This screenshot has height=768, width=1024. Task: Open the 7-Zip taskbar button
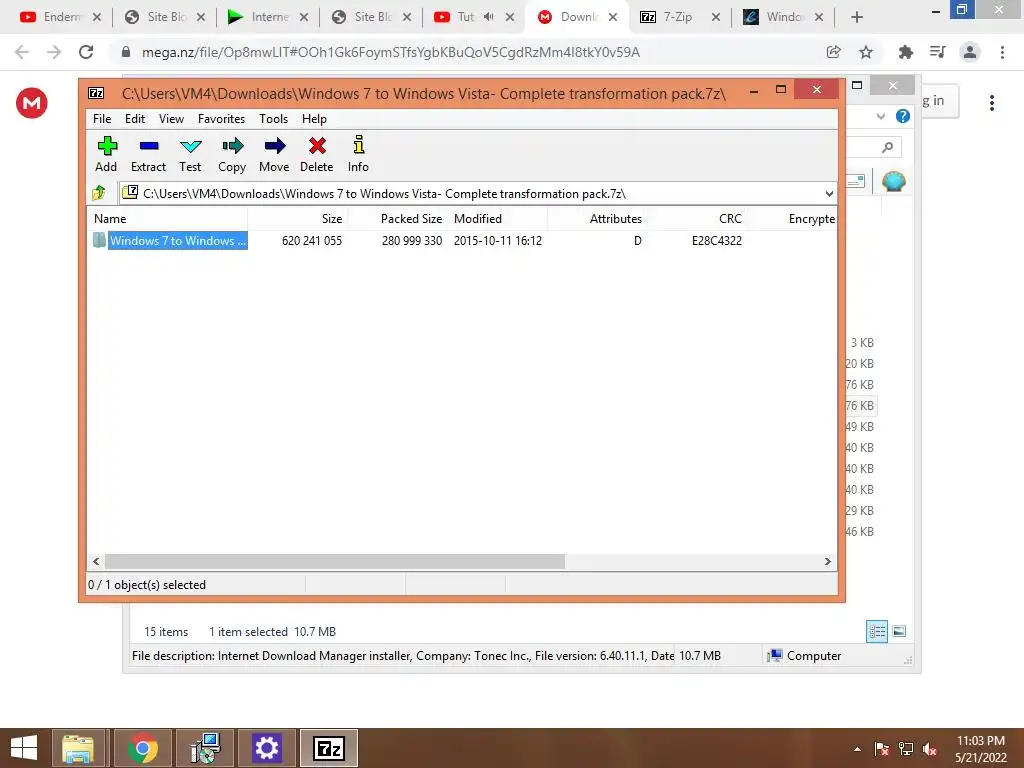[x=328, y=748]
